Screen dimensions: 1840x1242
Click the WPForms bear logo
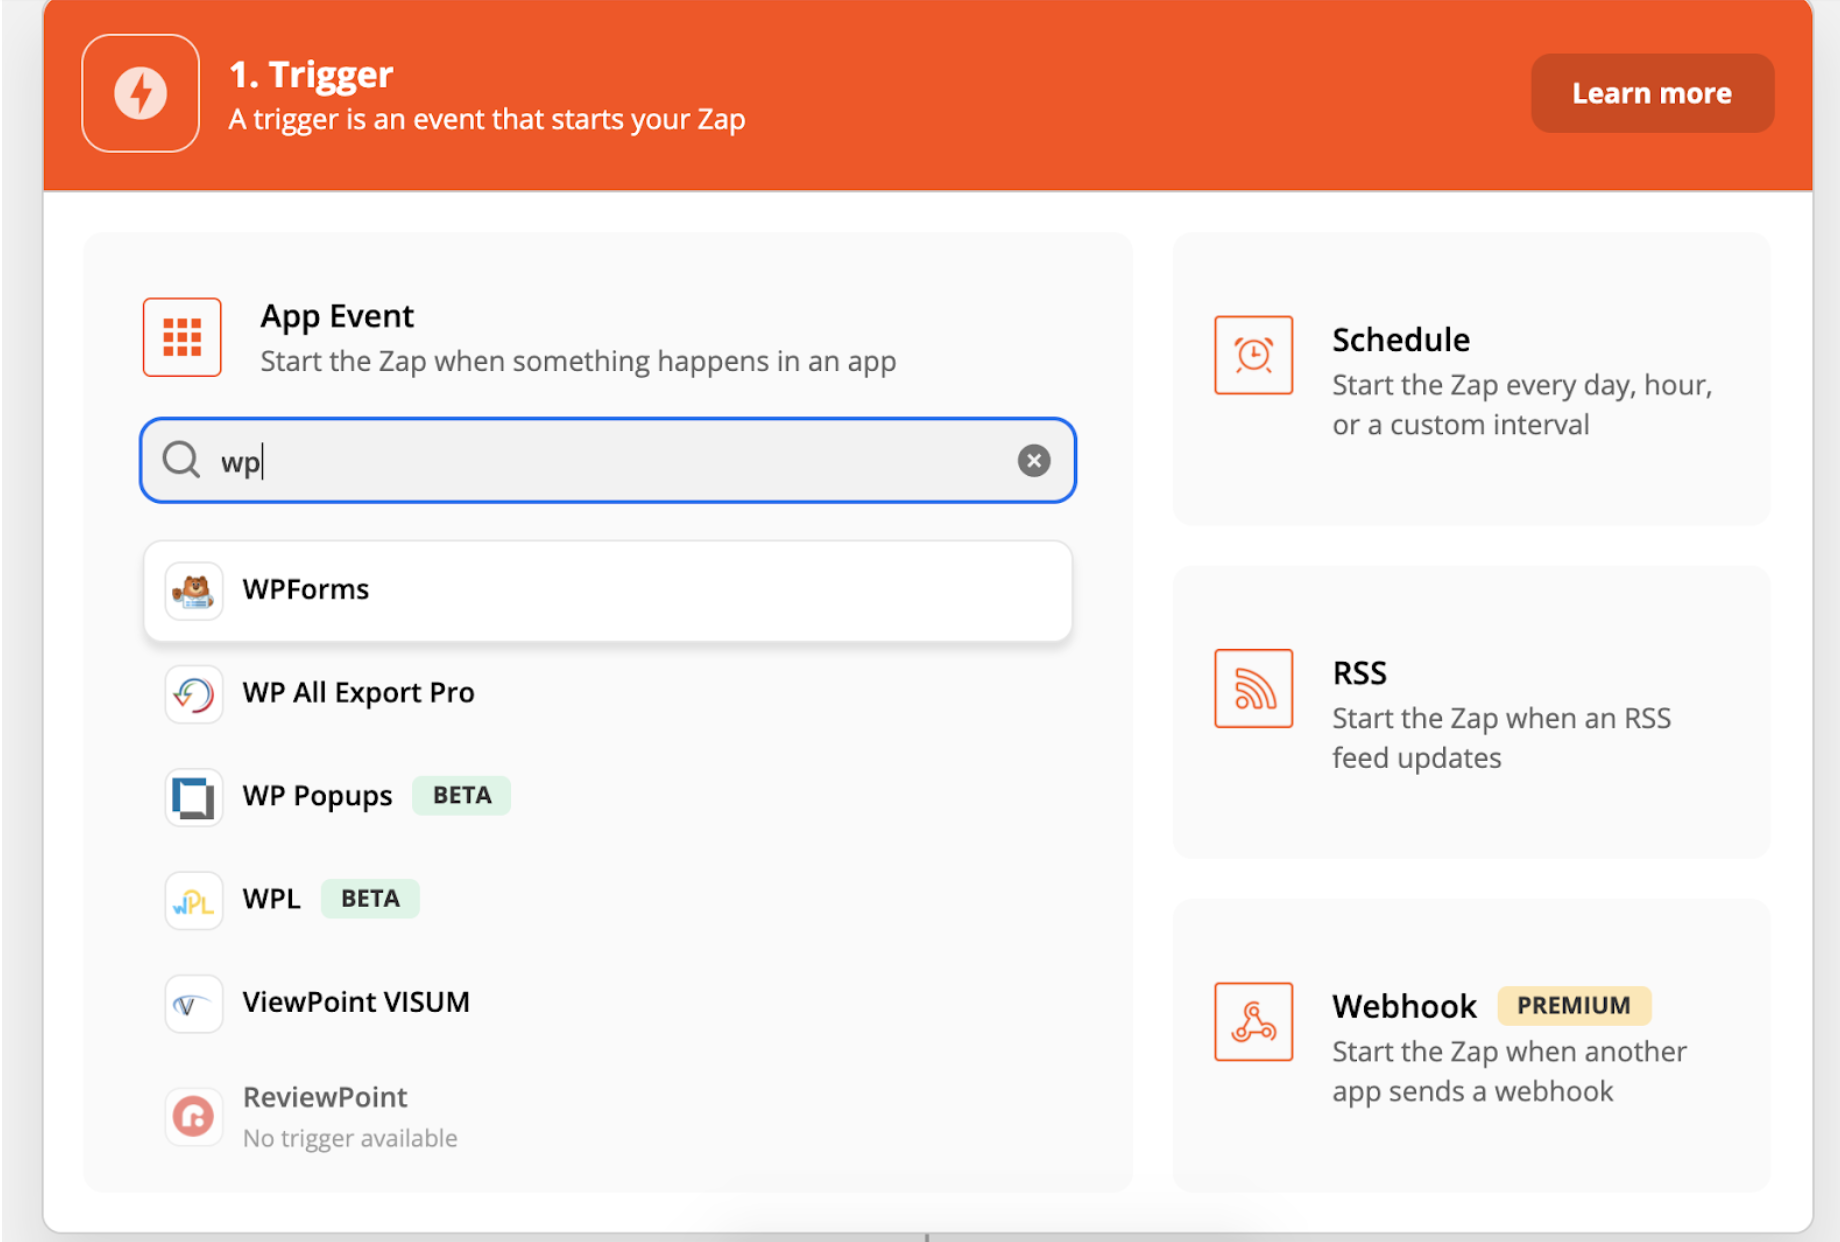pyautogui.click(x=194, y=590)
